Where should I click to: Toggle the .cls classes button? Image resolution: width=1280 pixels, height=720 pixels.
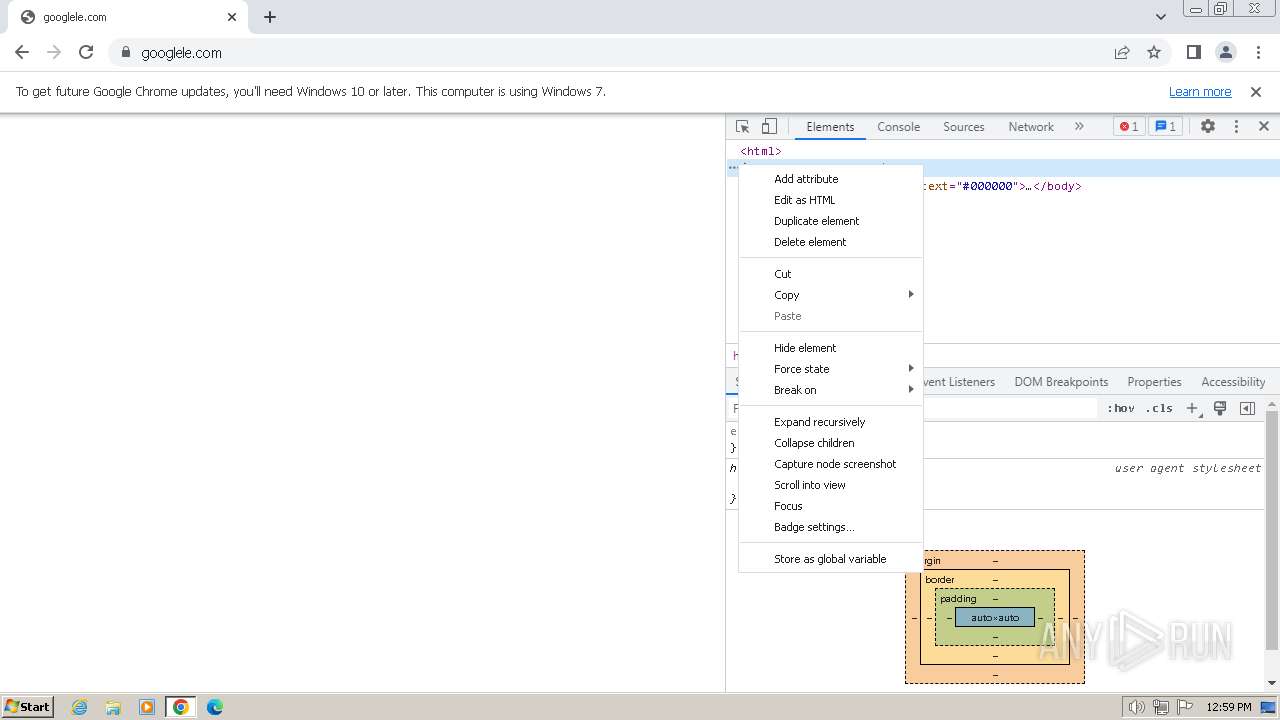click(1159, 408)
